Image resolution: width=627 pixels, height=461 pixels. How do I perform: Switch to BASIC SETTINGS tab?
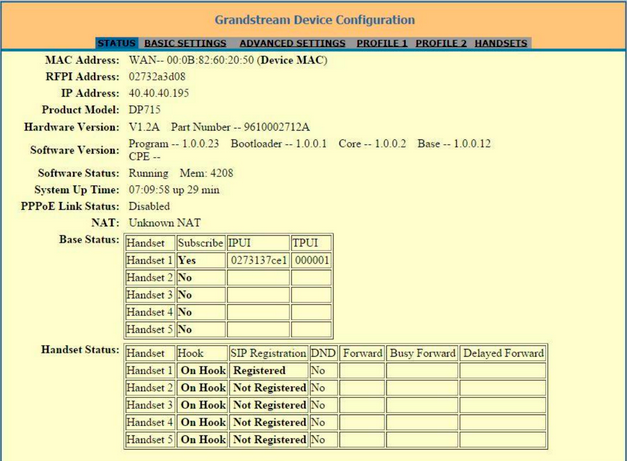185,43
